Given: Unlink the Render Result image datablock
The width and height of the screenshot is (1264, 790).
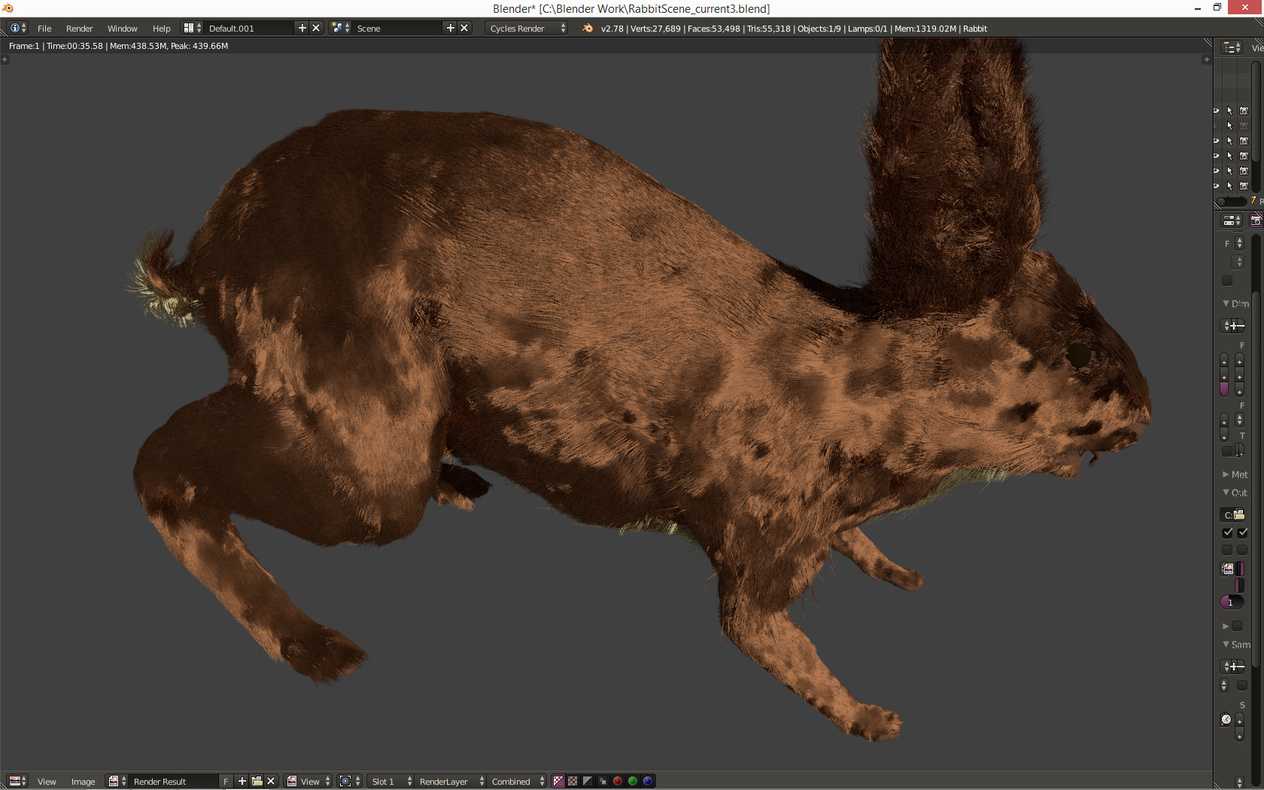Looking at the screenshot, I should pos(271,781).
